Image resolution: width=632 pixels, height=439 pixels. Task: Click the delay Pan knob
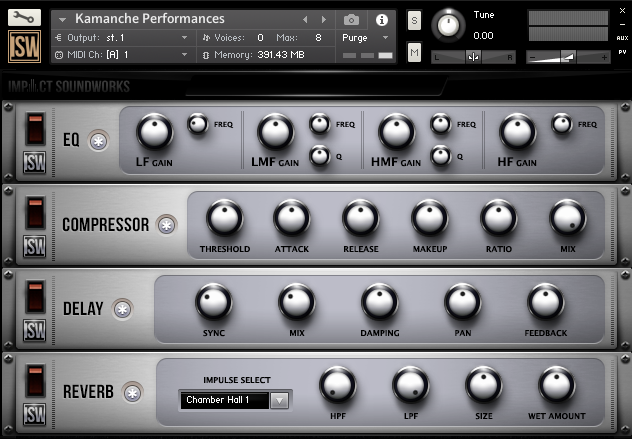click(463, 302)
